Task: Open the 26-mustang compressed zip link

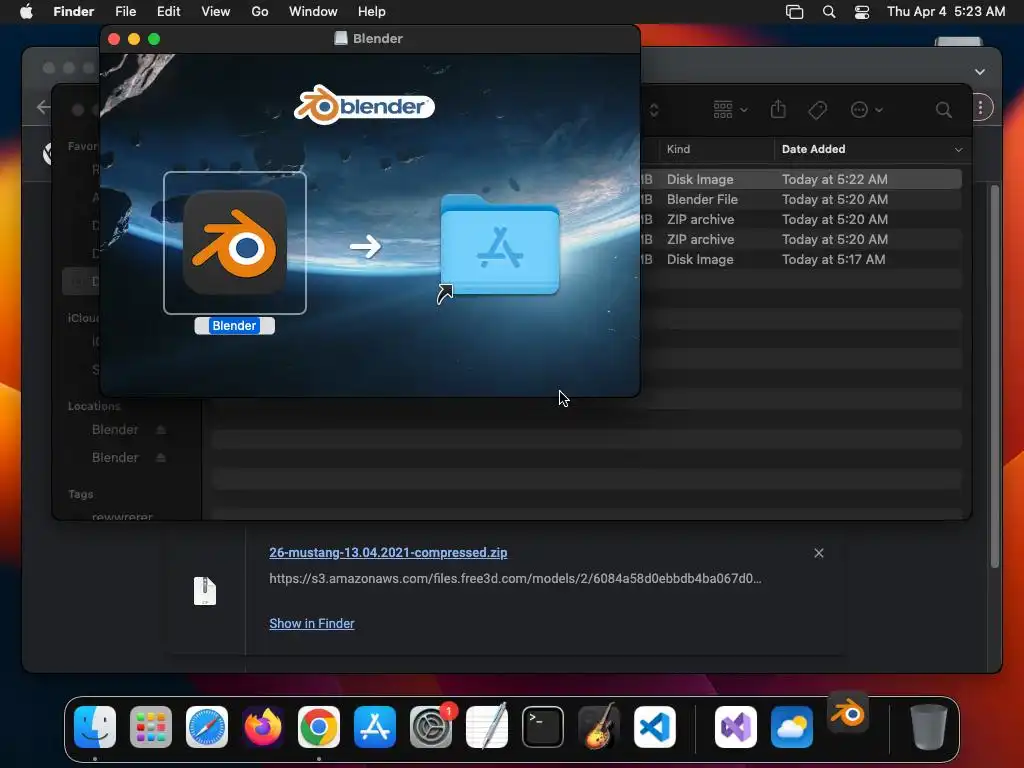Action: (x=388, y=552)
